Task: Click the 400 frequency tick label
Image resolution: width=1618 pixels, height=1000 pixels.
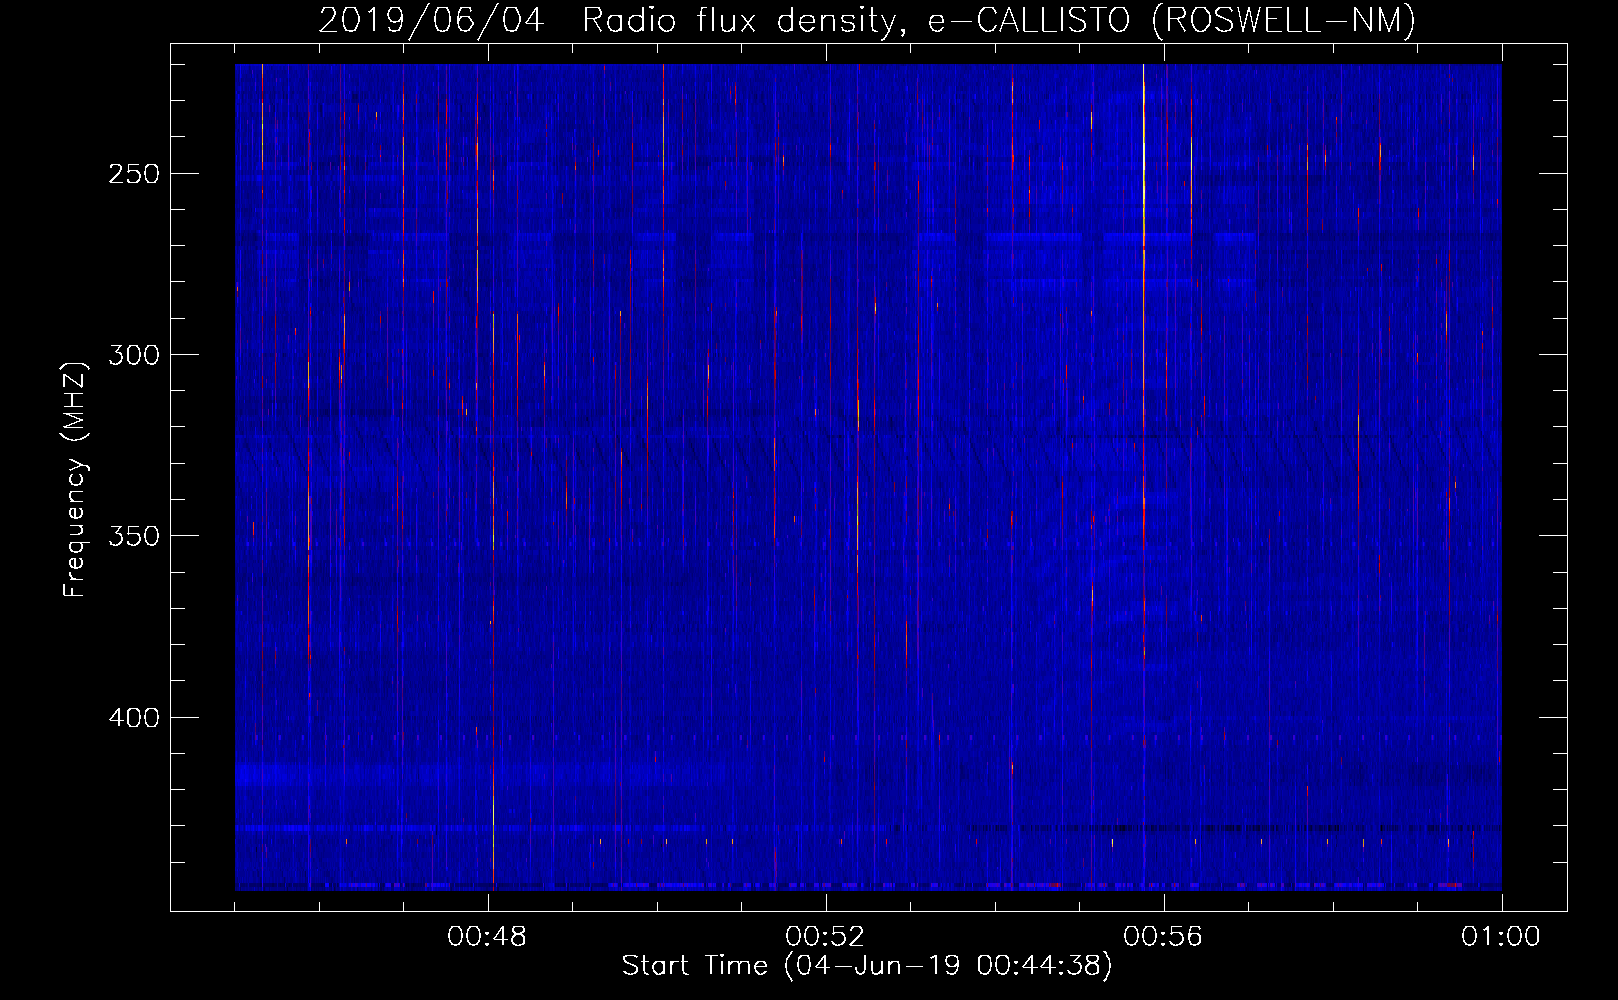Action: [x=134, y=718]
